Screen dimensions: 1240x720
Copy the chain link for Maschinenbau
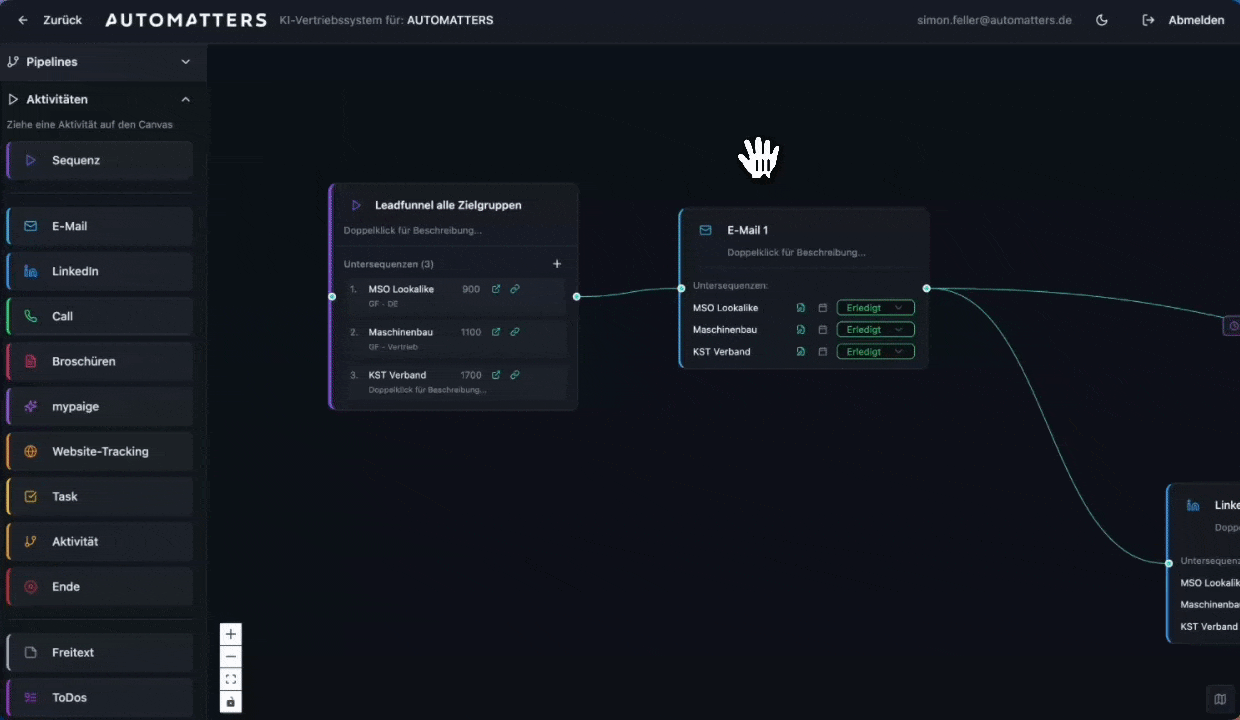515,332
